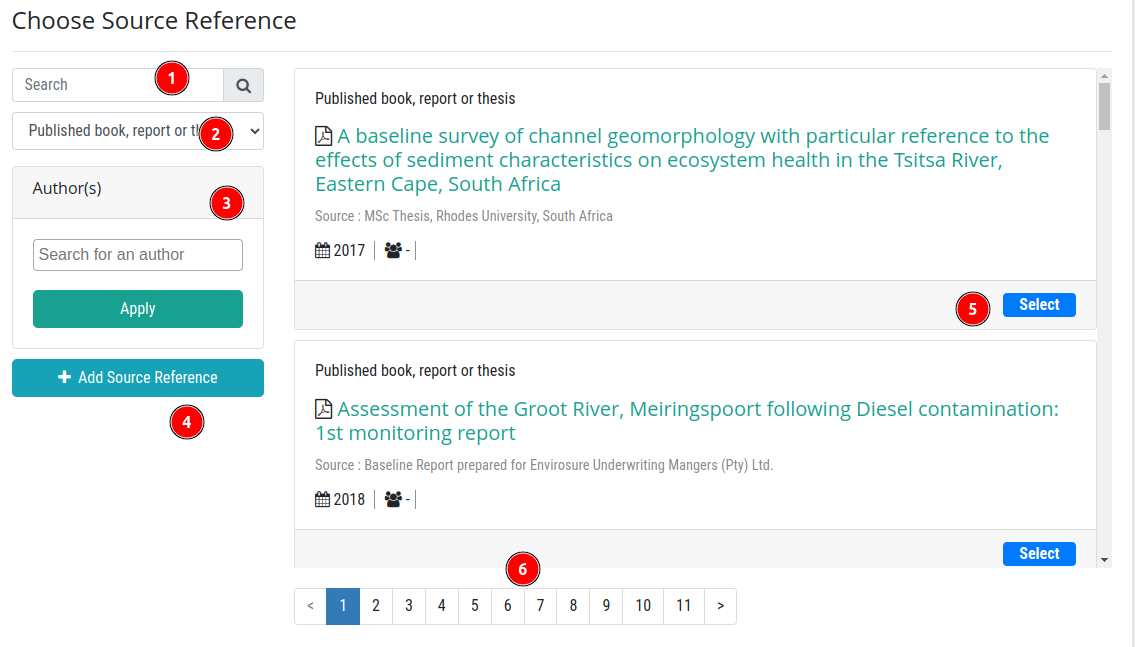Viewport: 1135px width, 647px height.
Task: Click the scrollbar down arrow of the results list
Action: pyautogui.click(x=1104, y=559)
